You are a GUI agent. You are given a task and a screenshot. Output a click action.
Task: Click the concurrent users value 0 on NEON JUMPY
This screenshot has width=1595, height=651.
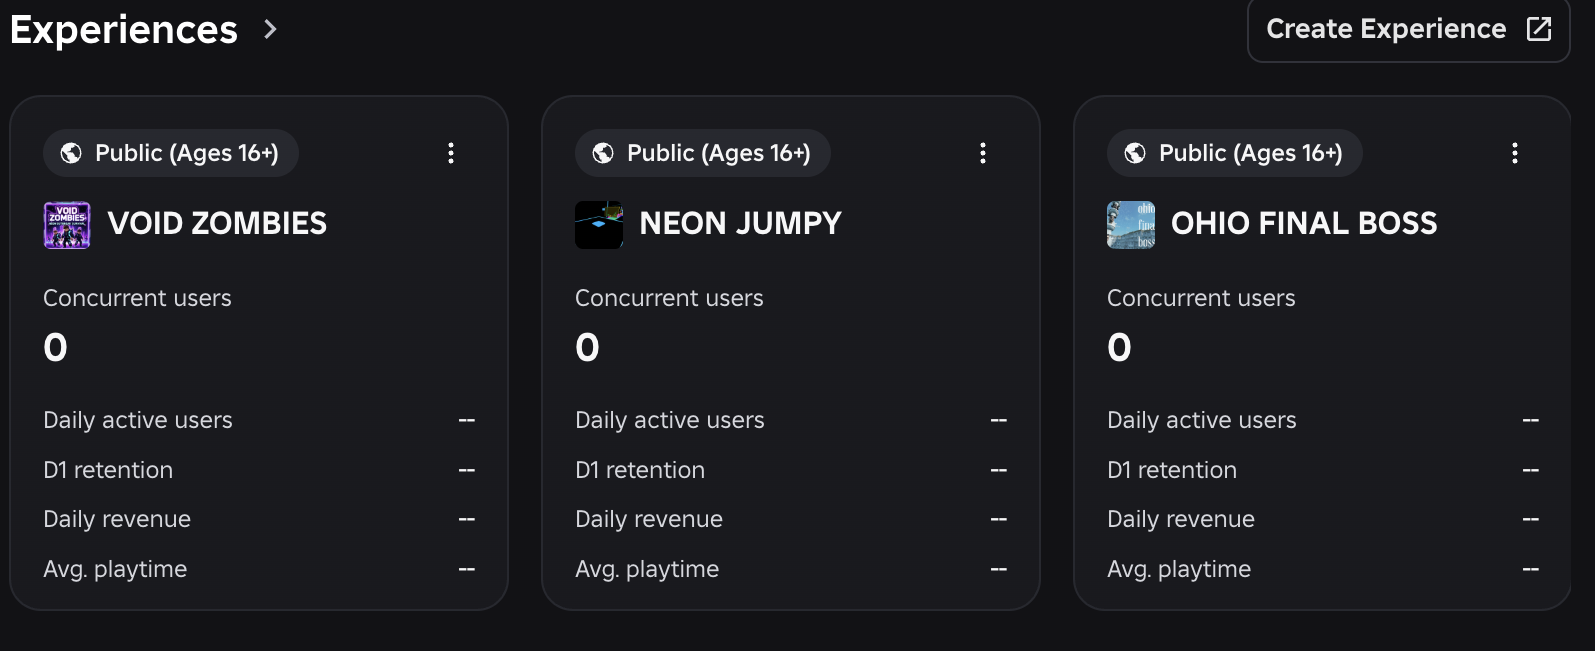[x=588, y=348]
